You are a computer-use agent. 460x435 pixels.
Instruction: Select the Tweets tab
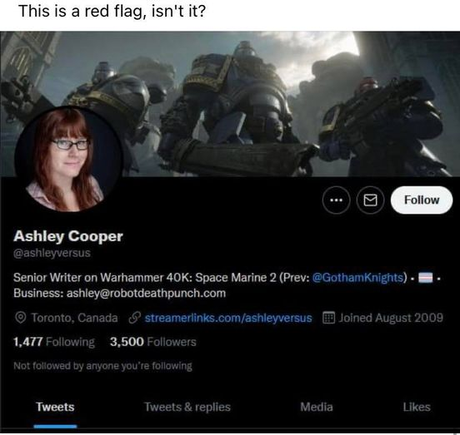point(55,407)
